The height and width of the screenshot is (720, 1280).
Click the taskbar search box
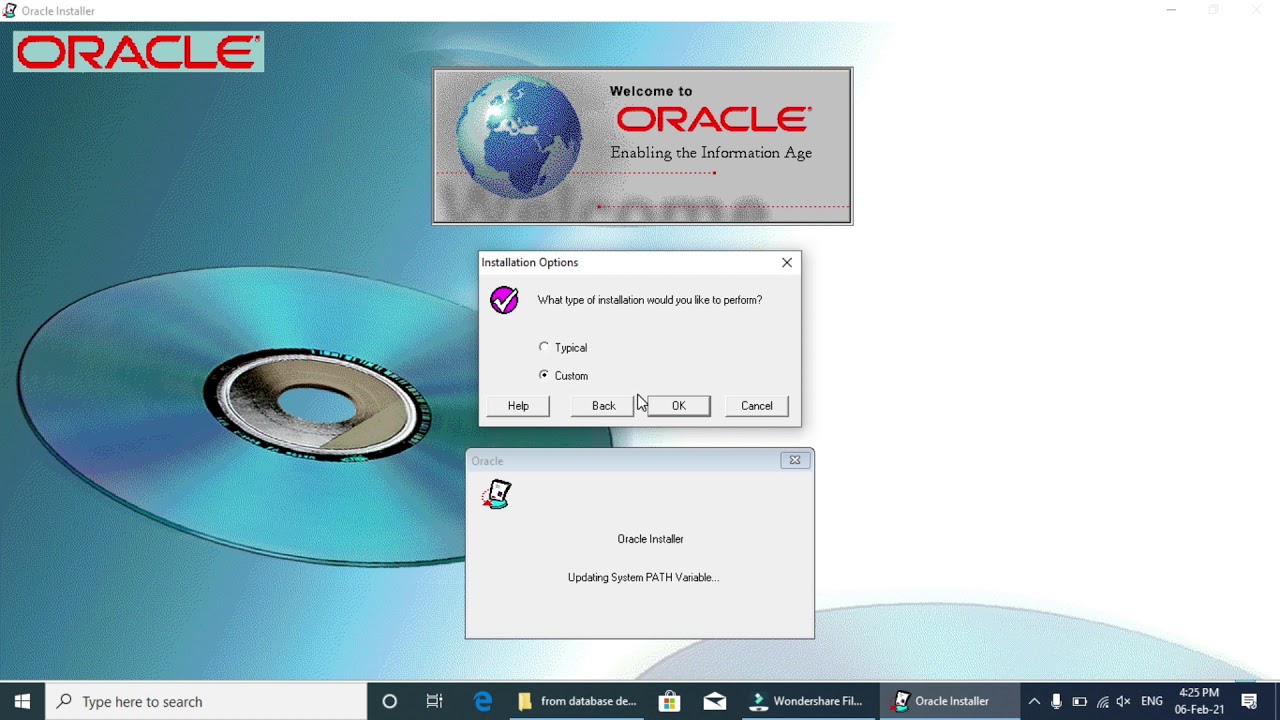(207, 701)
